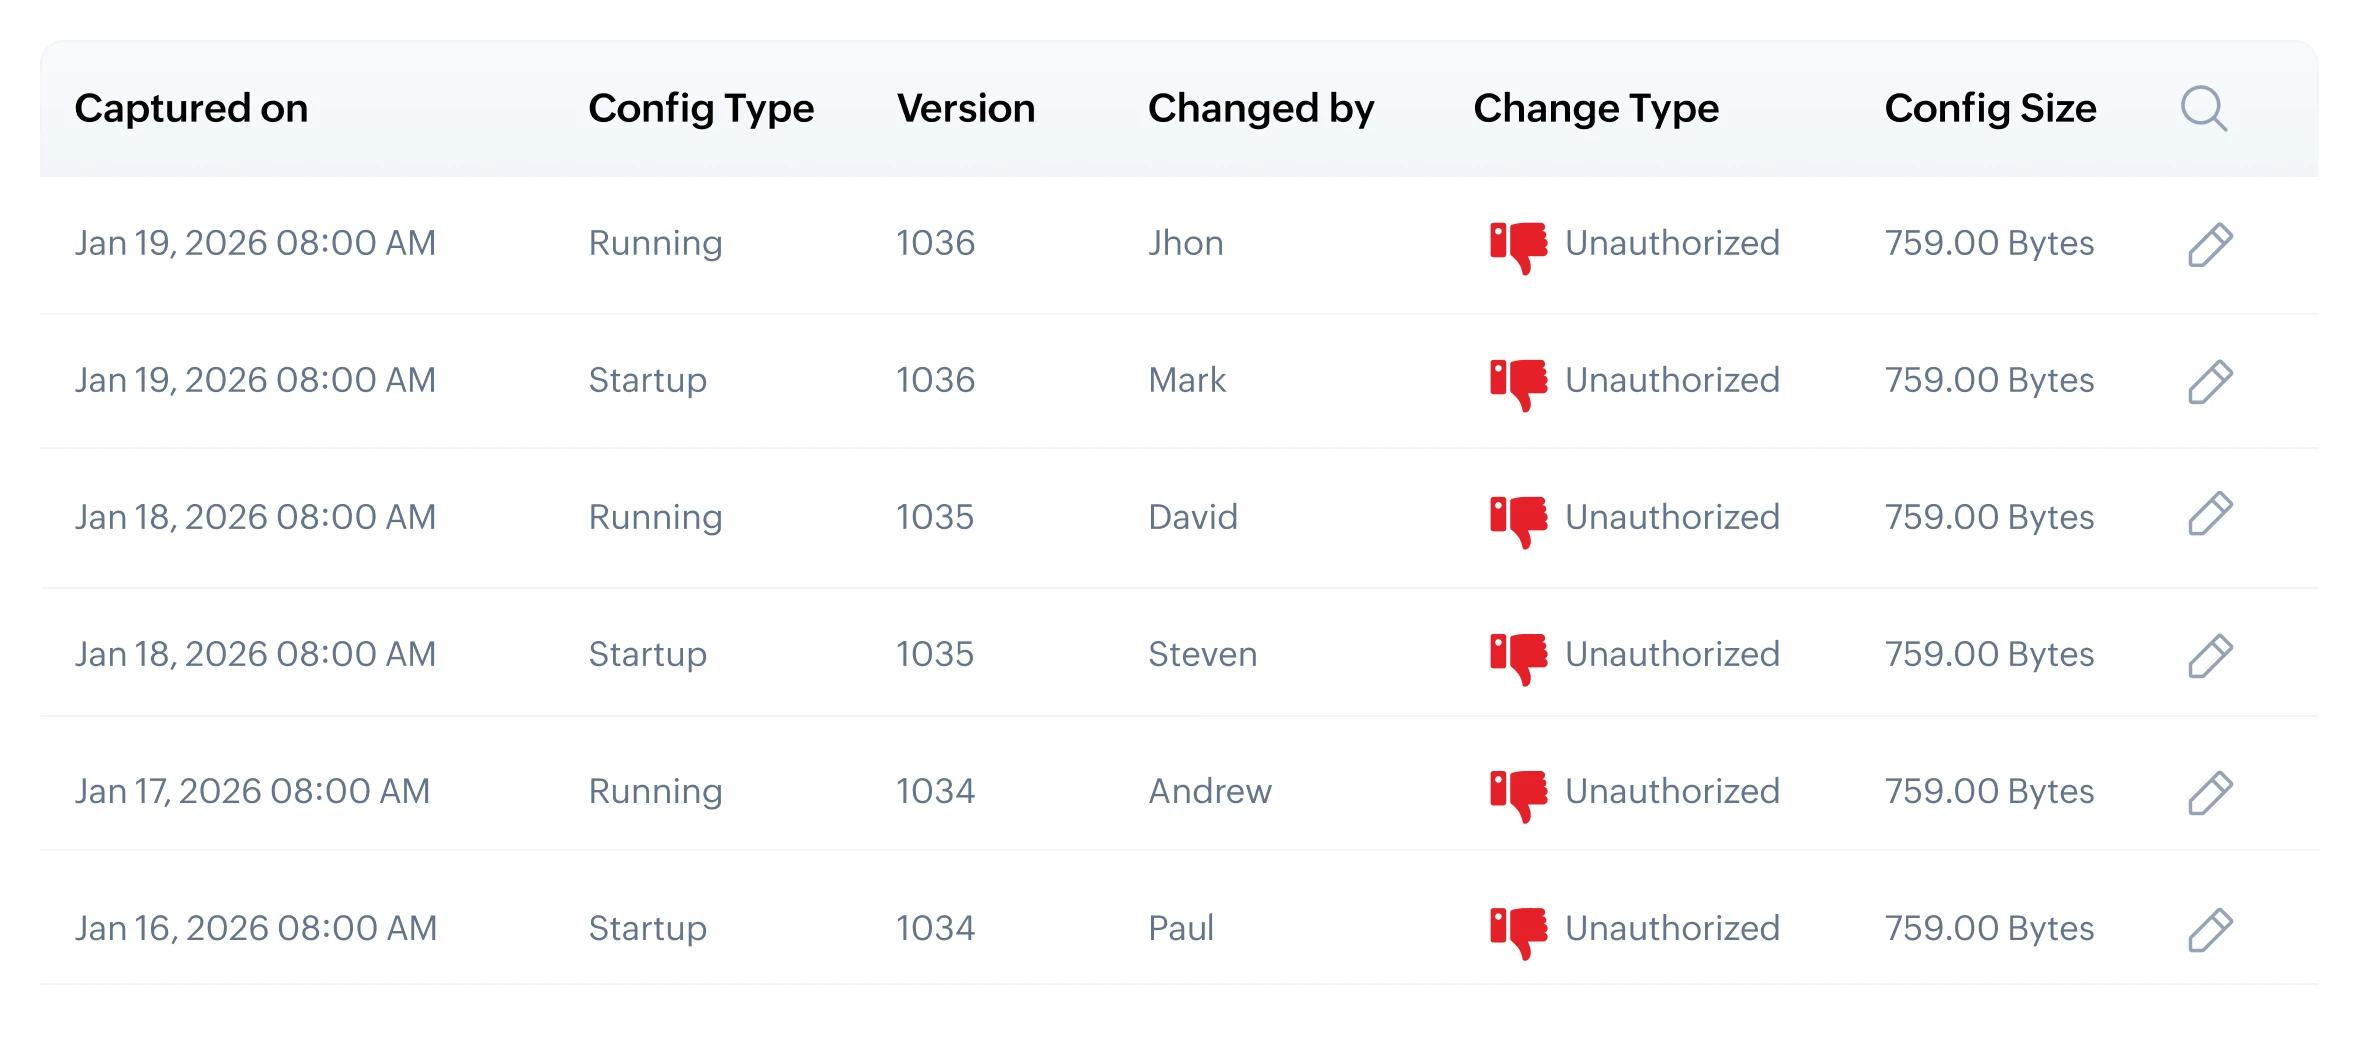Image resolution: width=2359 pixels, height=1040 pixels.
Task: Click the Unauthorized icon on Paul's row
Action: point(1517,928)
